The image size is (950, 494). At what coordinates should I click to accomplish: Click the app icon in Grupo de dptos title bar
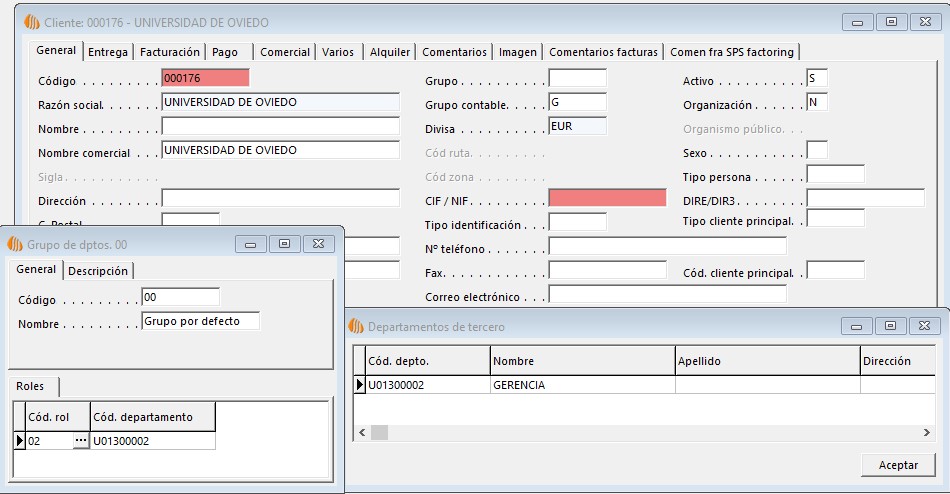(x=17, y=244)
